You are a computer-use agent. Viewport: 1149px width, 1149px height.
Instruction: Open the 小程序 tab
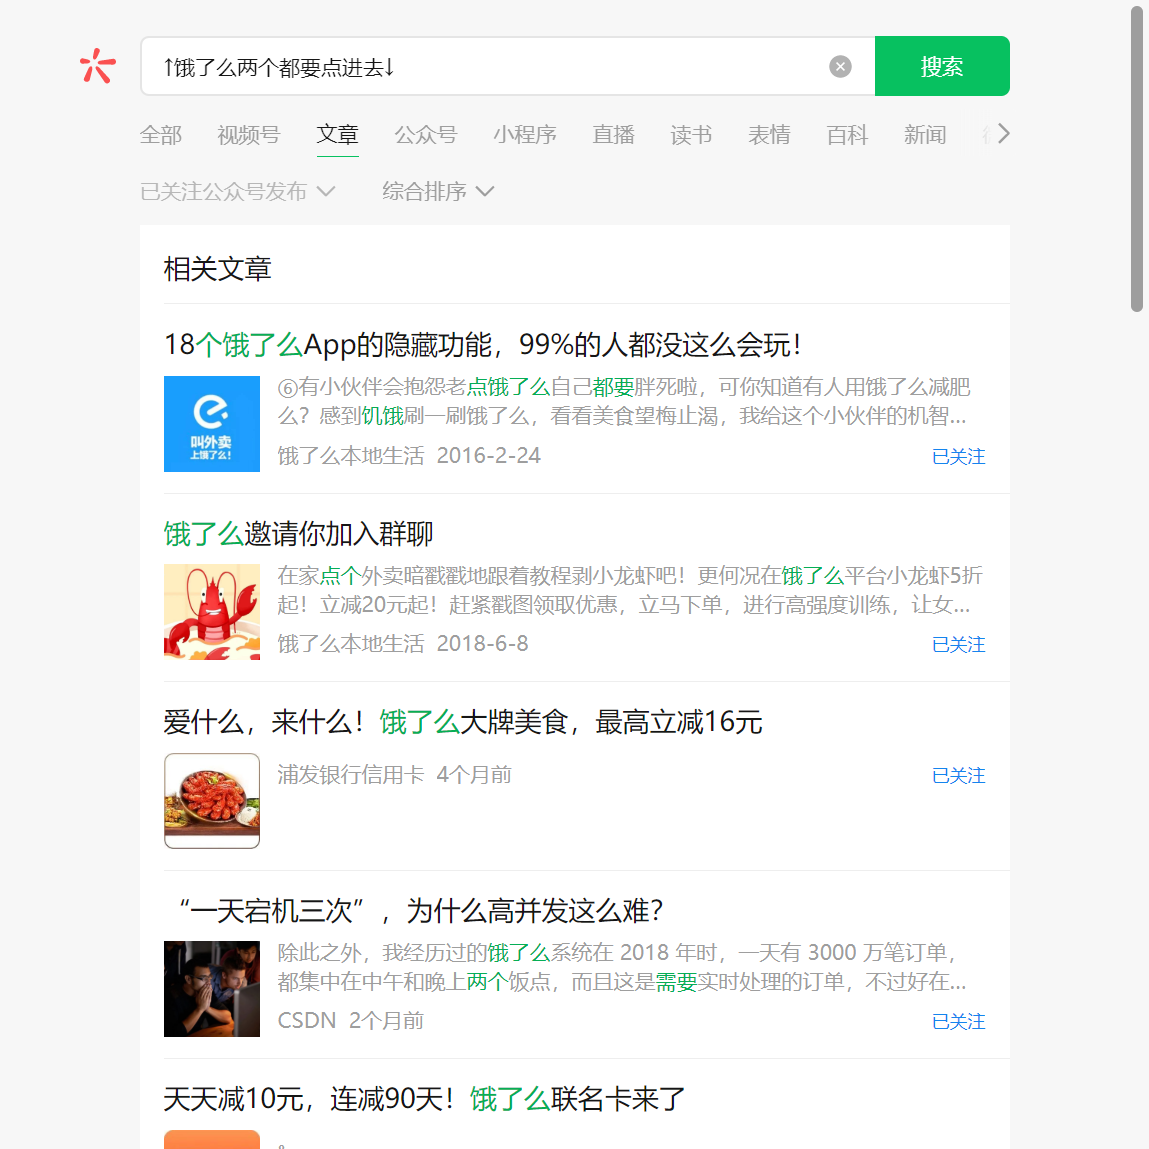click(x=525, y=135)
